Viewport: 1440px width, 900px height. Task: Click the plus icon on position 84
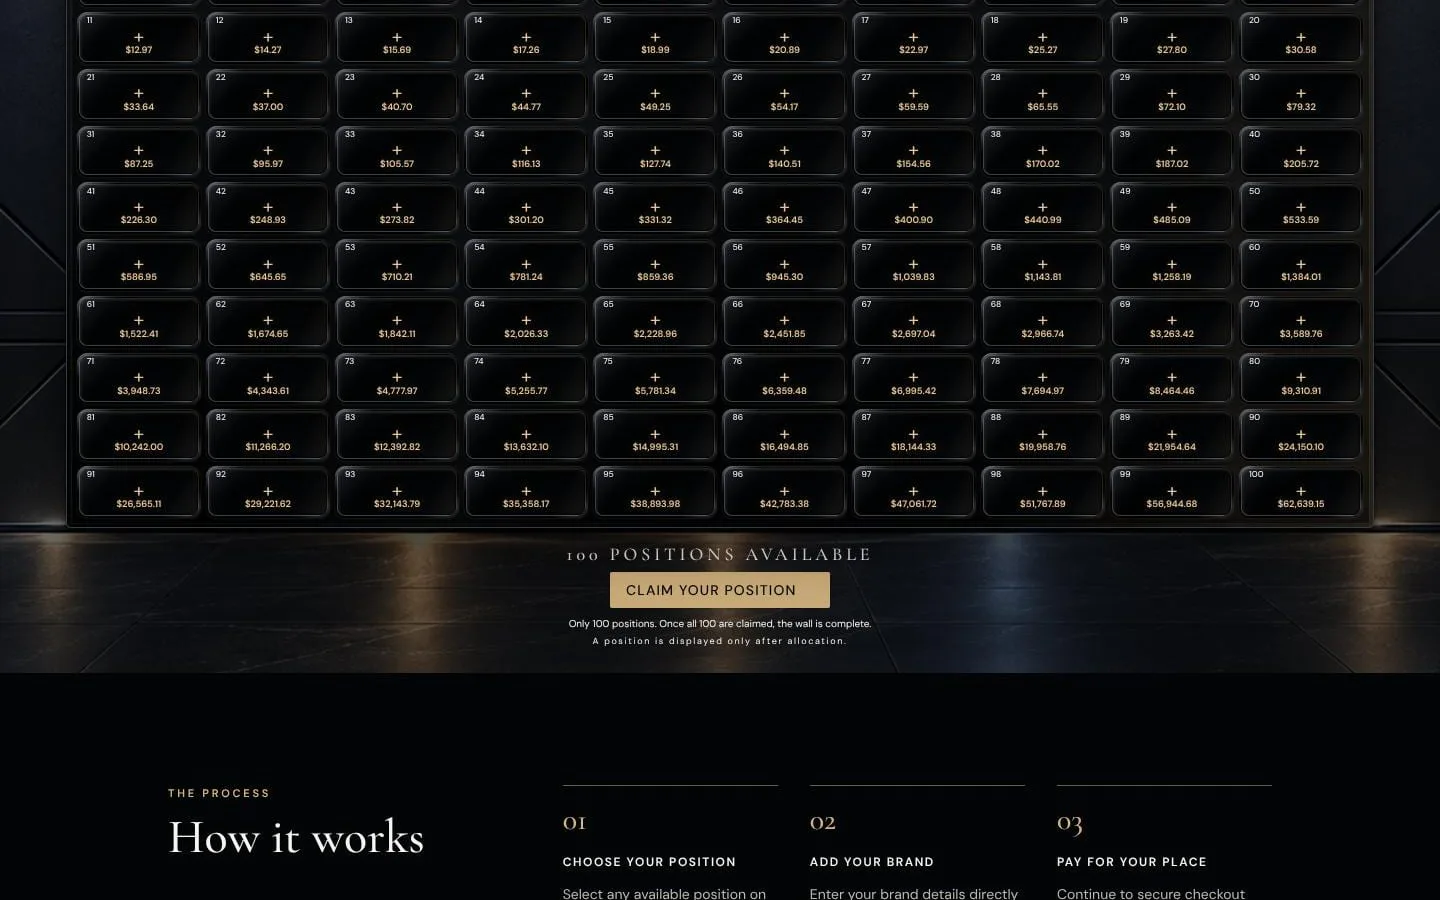(526, 434)
